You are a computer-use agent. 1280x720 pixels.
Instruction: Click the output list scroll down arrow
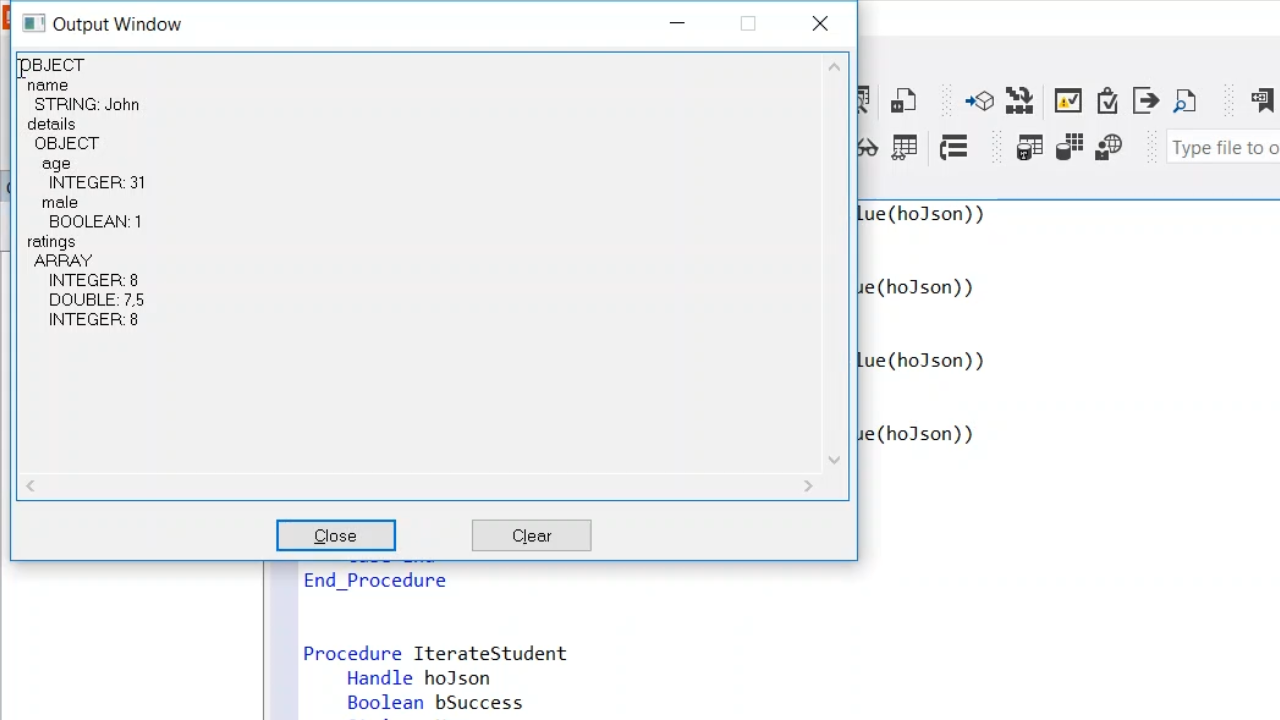pyautogui.click(x=834, y=460)
